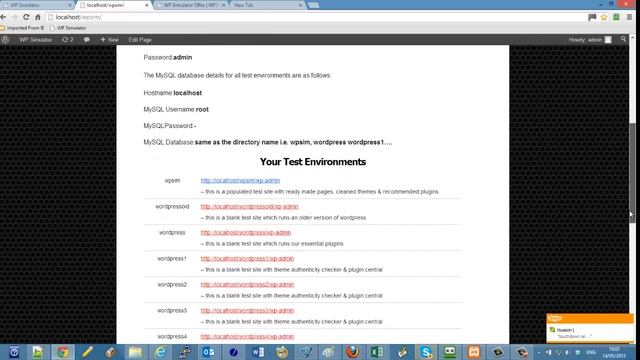Image resolution: width=640 pixels, height=360 pixels.
Task: Click the 'Hostname localhost' line
Action: tap(173, 93)
